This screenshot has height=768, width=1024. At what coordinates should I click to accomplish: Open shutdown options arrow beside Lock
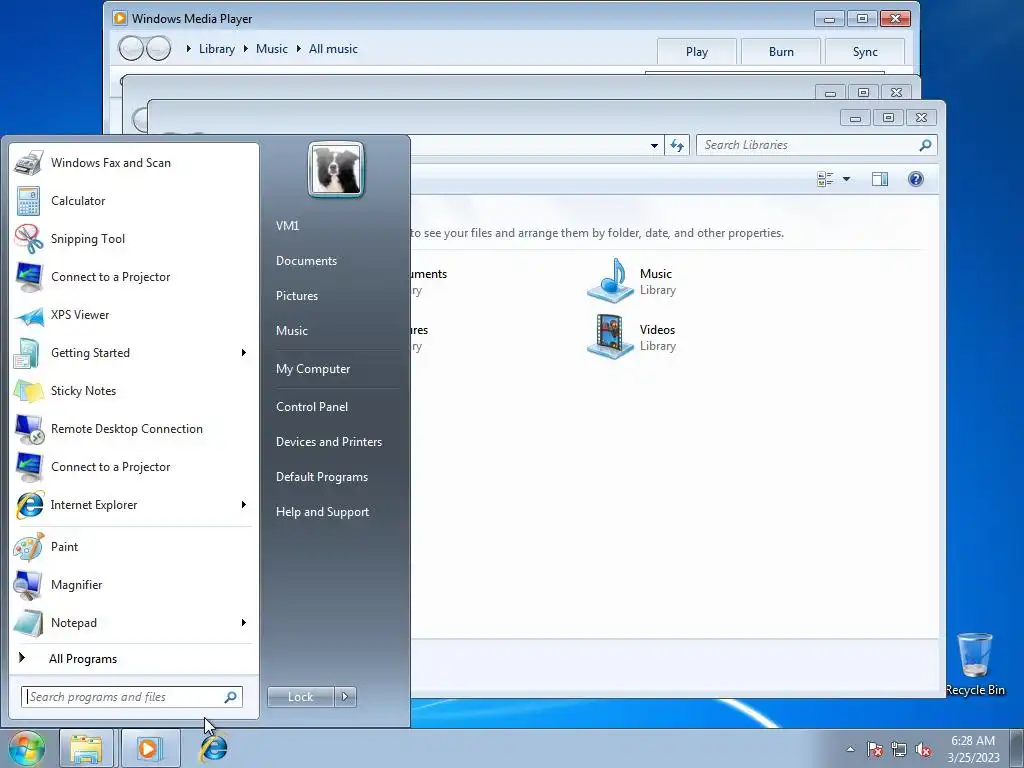click(x=345, y=697)
